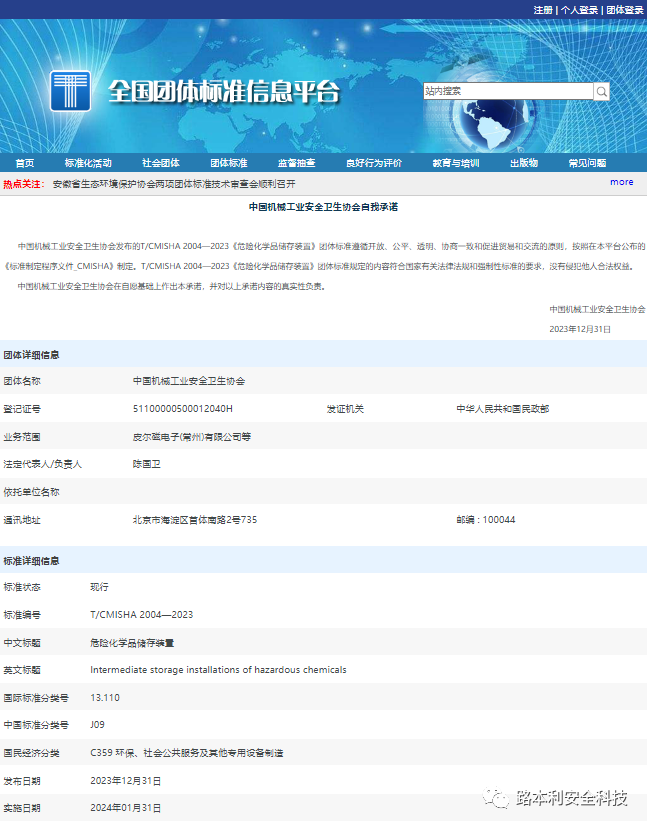Viewport: 648px width, 827px height.
Task: Select ICS number 13.110
Action: tap(105, 698)
